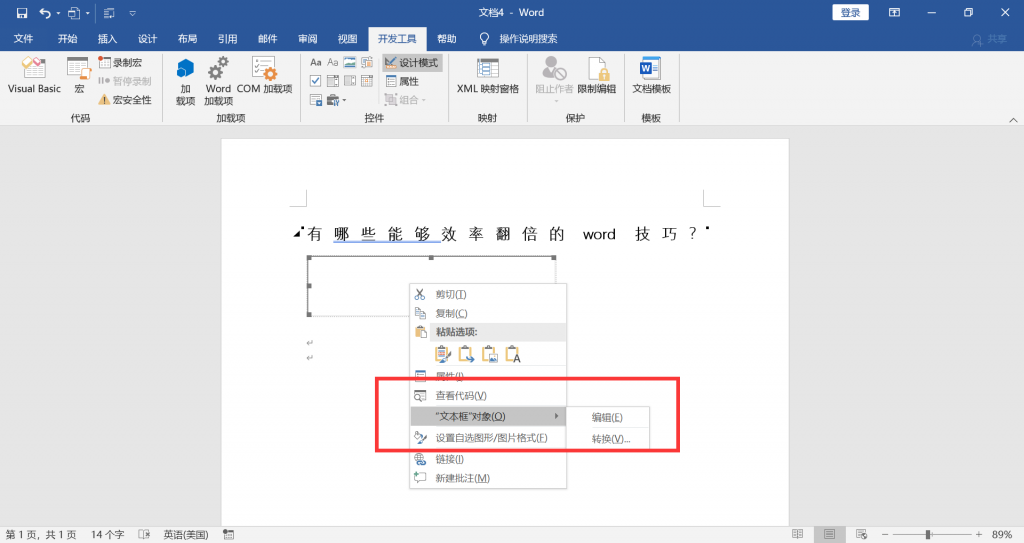
Task: Switch to print layout view
Action: click(829, 535)
